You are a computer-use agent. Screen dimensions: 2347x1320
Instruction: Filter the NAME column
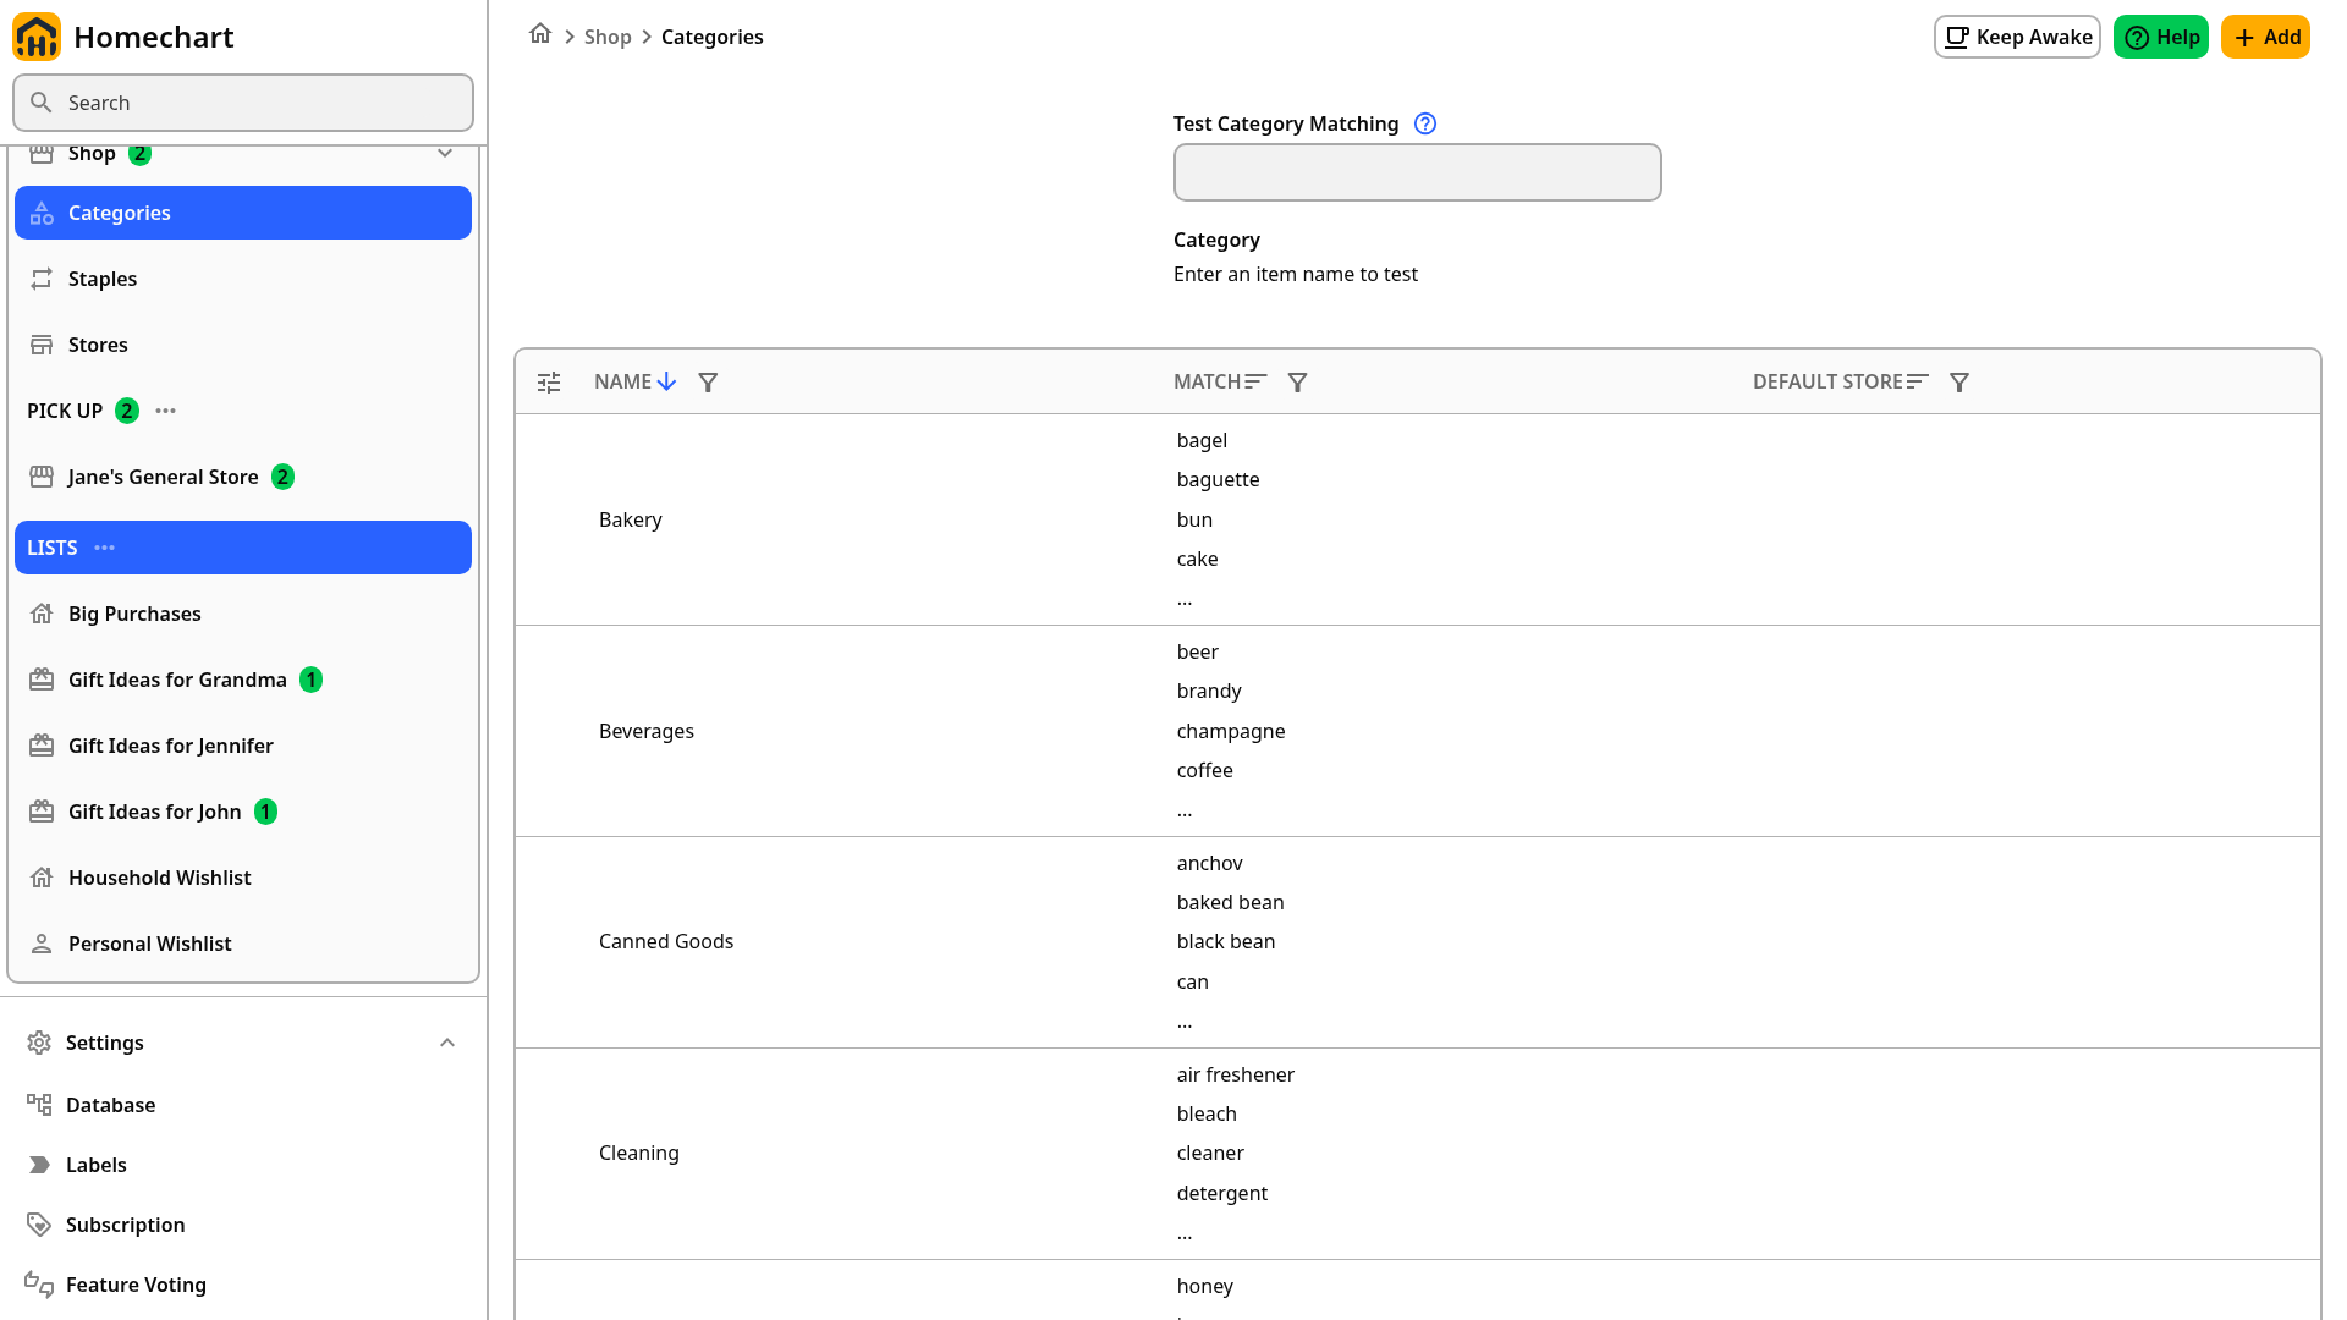coord(708,382)
